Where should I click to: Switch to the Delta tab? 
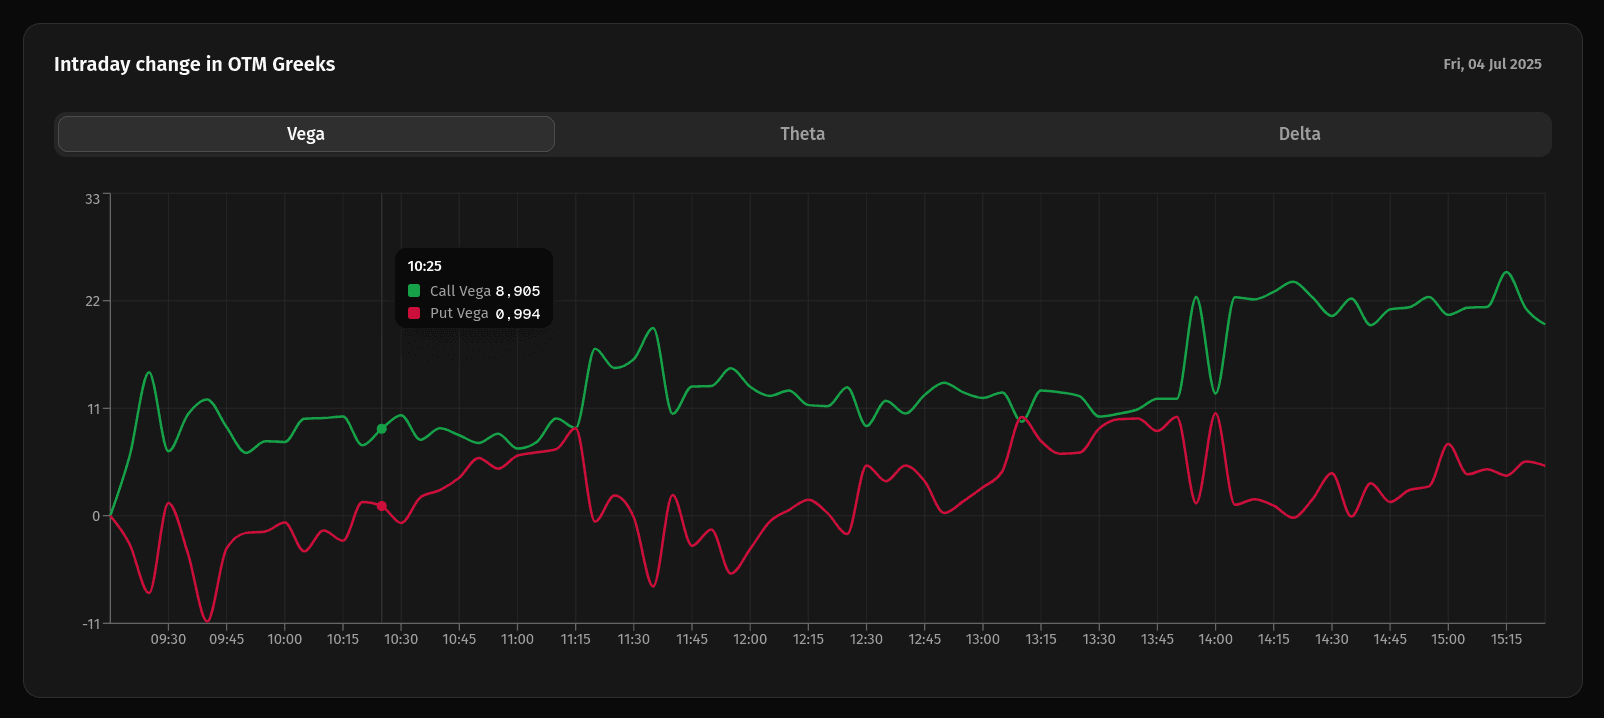click(x=1299, y=134)
